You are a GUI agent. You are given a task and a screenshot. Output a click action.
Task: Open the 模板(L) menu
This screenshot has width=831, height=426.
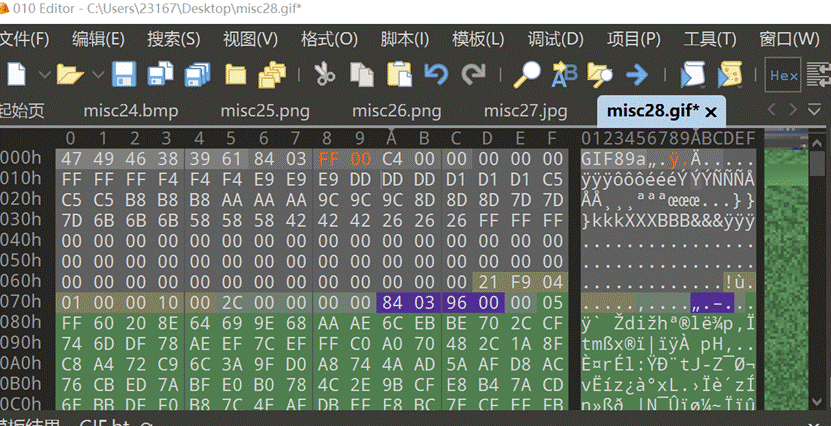coord(478,39)
